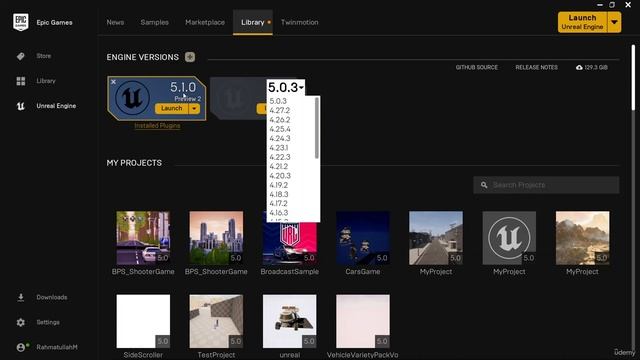The image size is (640, 360).
Task: Switch to the News tab
Action: click(x=115, y=22)
